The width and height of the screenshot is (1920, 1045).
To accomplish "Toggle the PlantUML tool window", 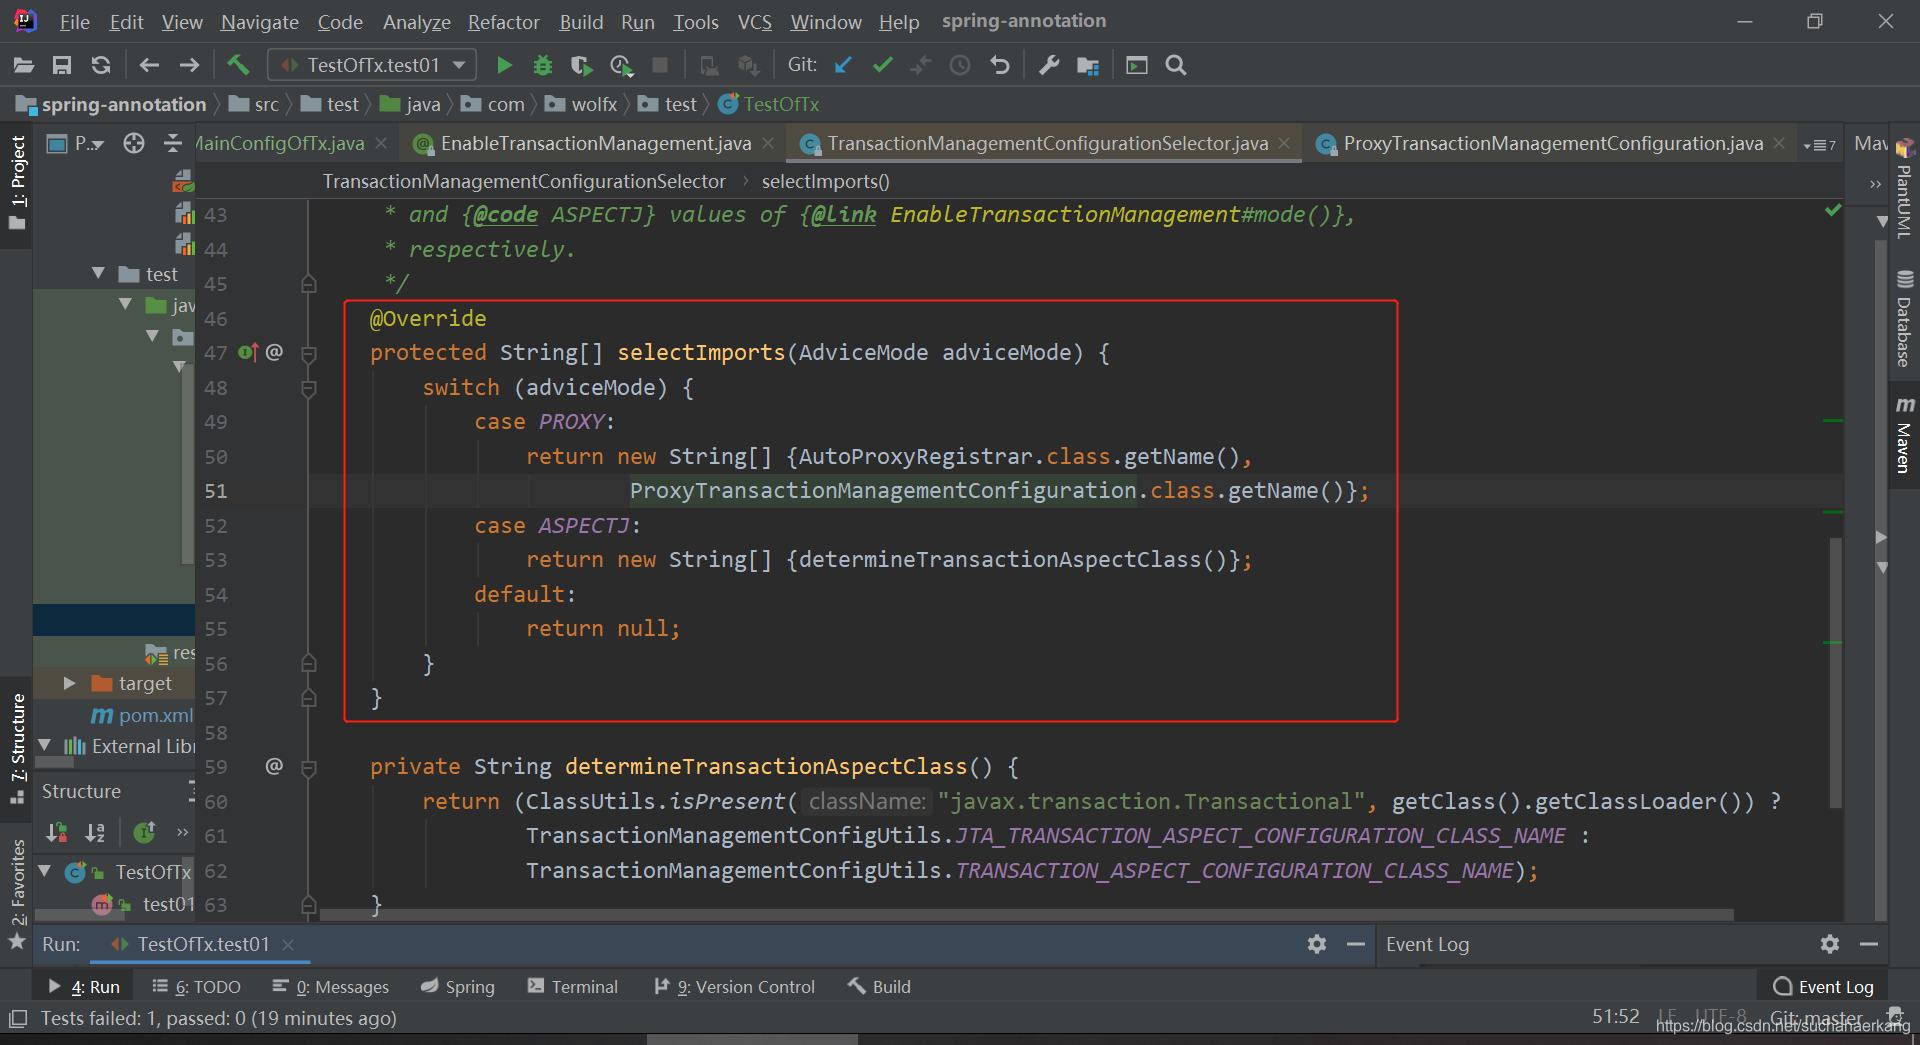I will click(x=1904, y=188).
